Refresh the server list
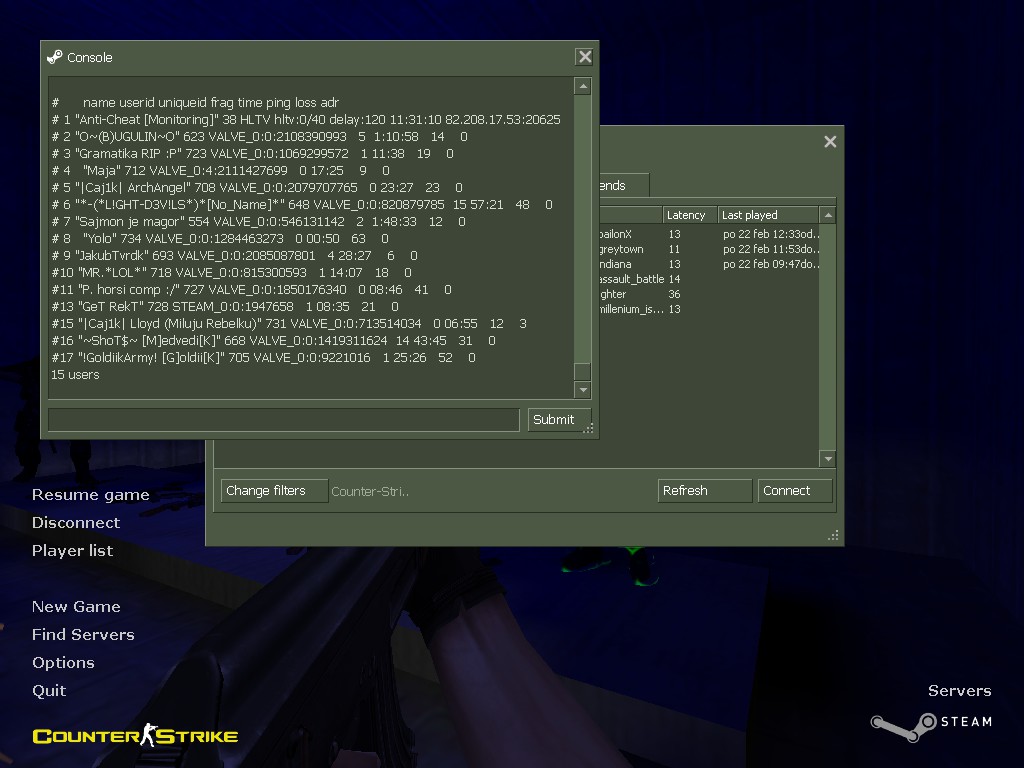Screen dimensions: 1024x768 coord(705,490)
